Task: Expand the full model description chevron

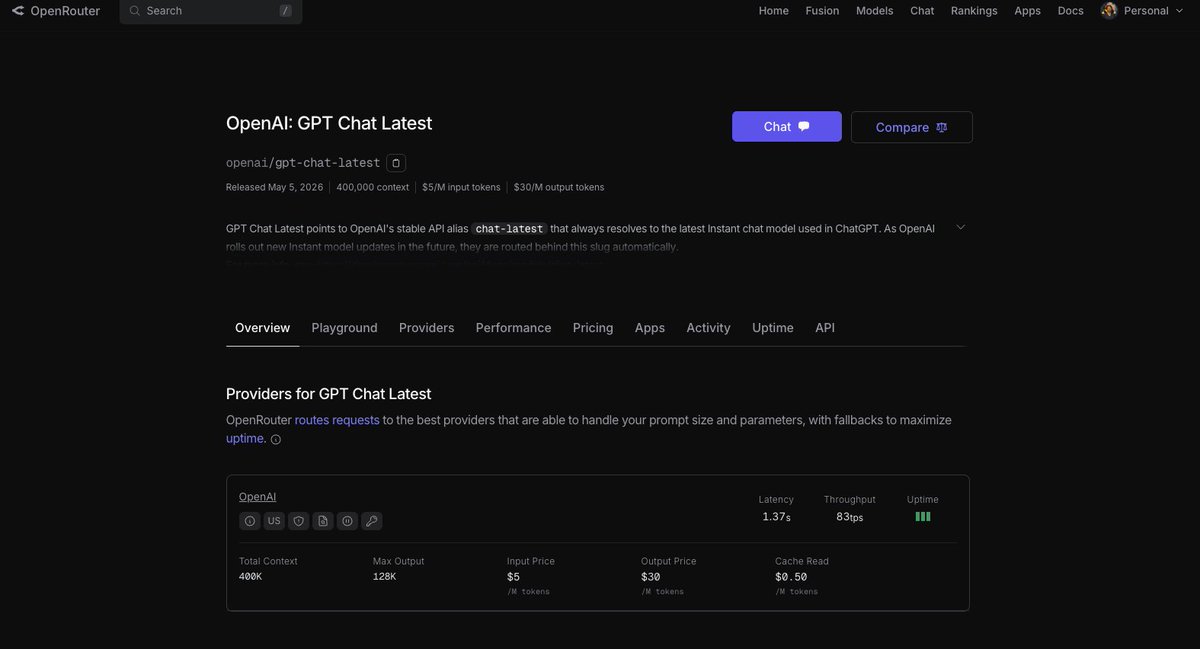Action: coord(961,228)
